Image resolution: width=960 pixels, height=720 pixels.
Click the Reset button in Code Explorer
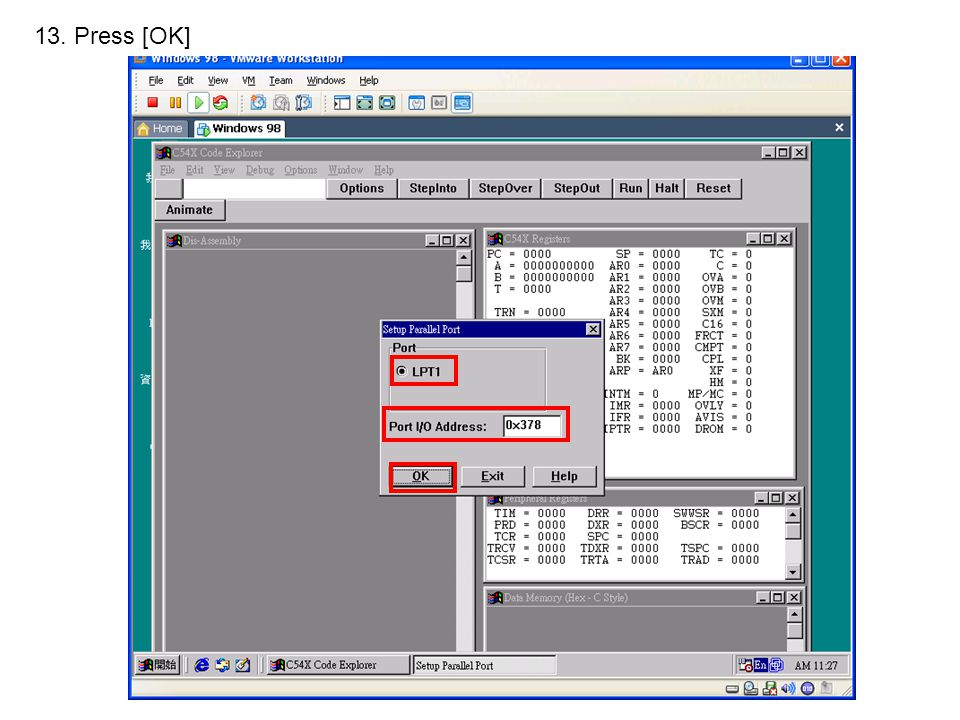tap(713, 189)
